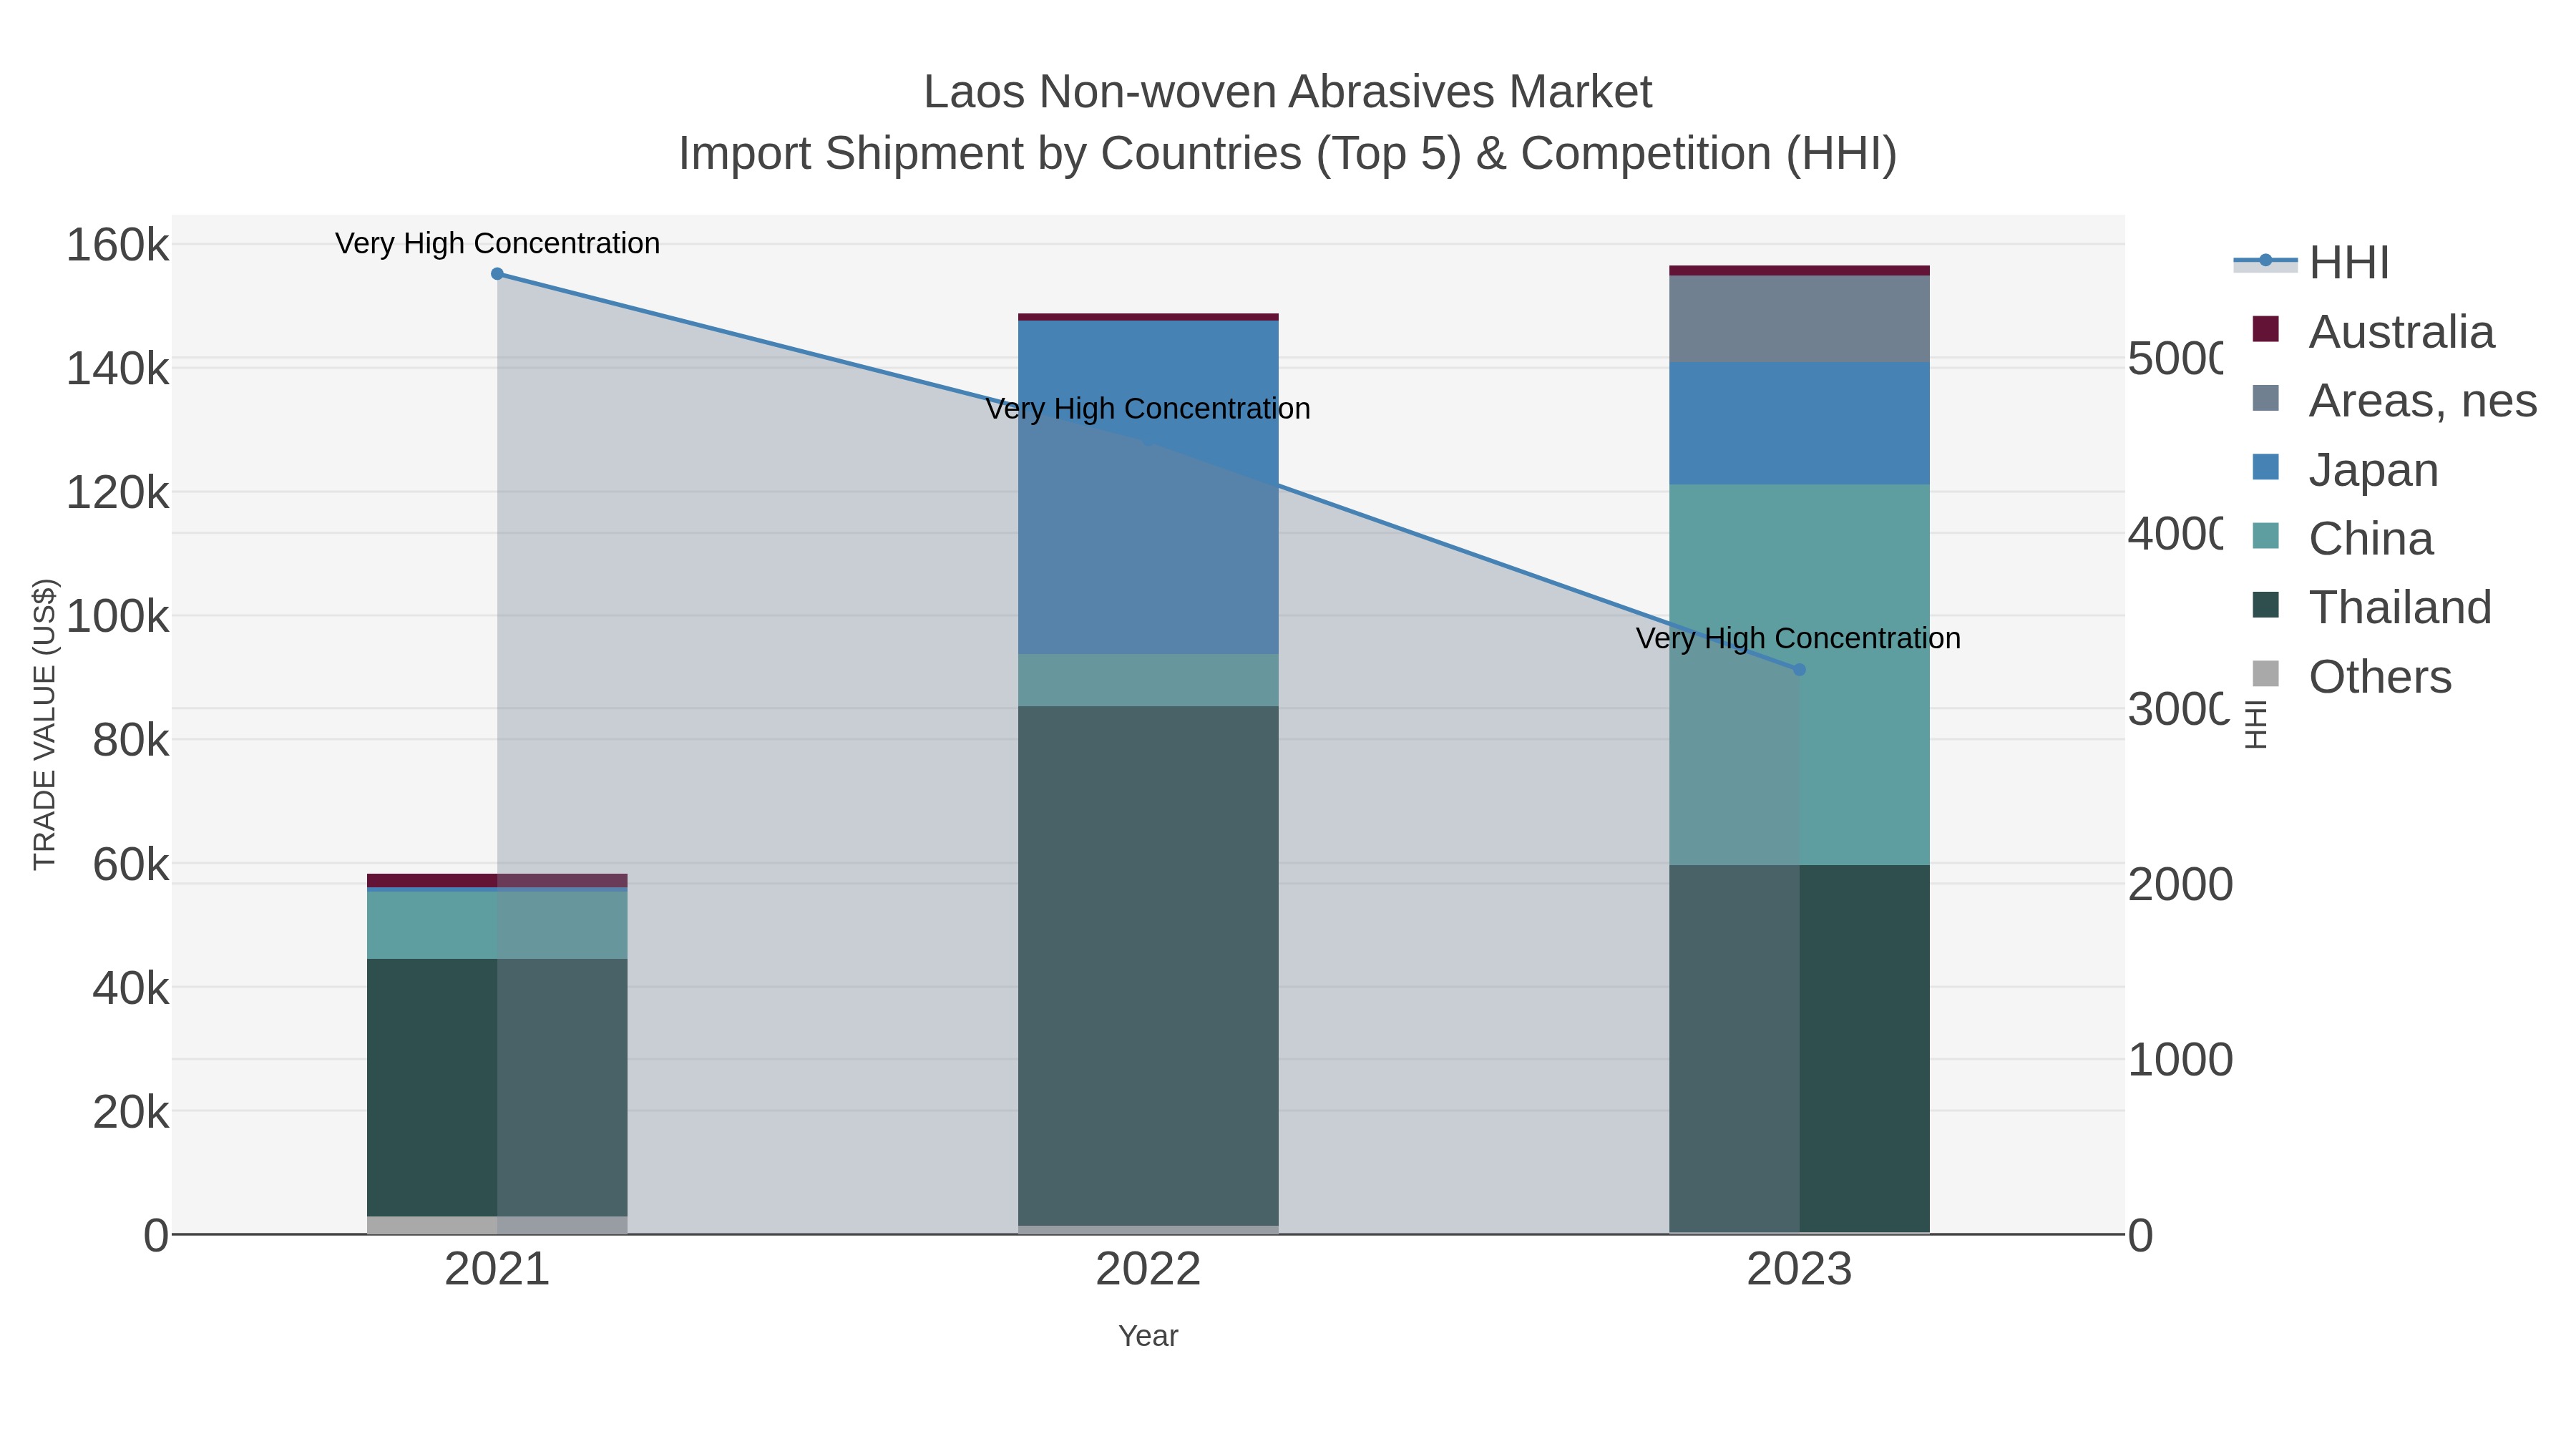Click the China teal legend swatch
2576x1449 pixels.
2266,536
